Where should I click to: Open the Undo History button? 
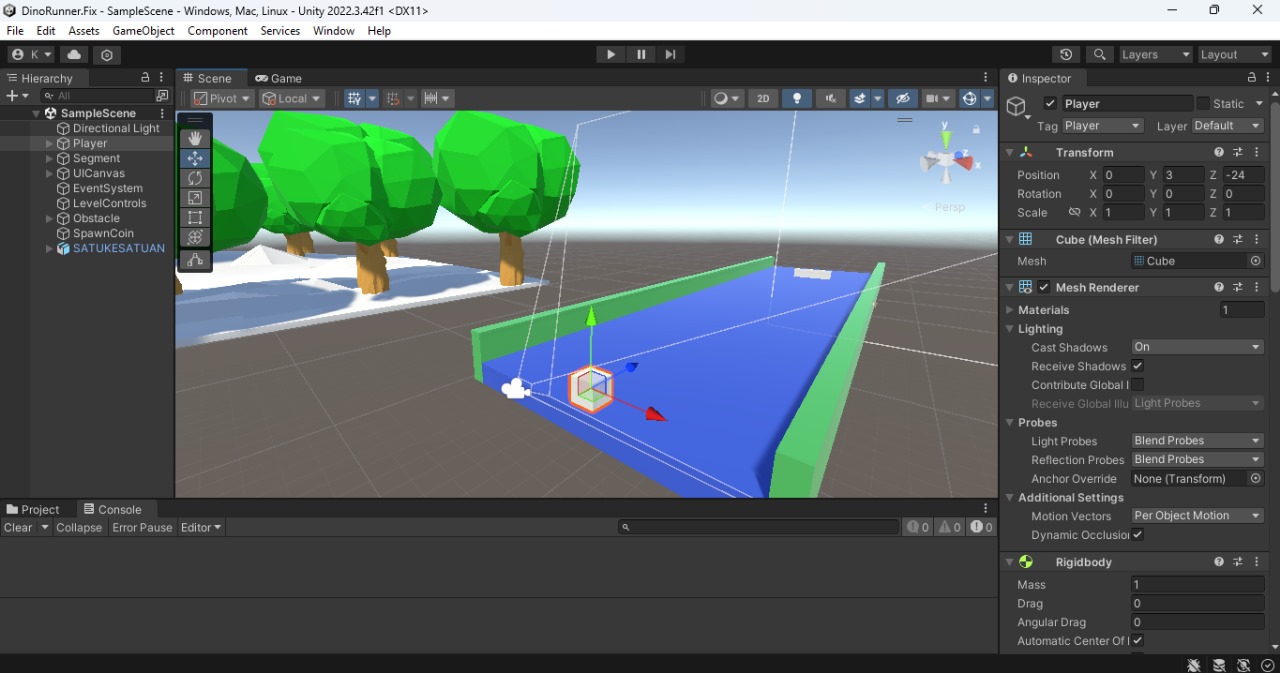[1066, 55]
